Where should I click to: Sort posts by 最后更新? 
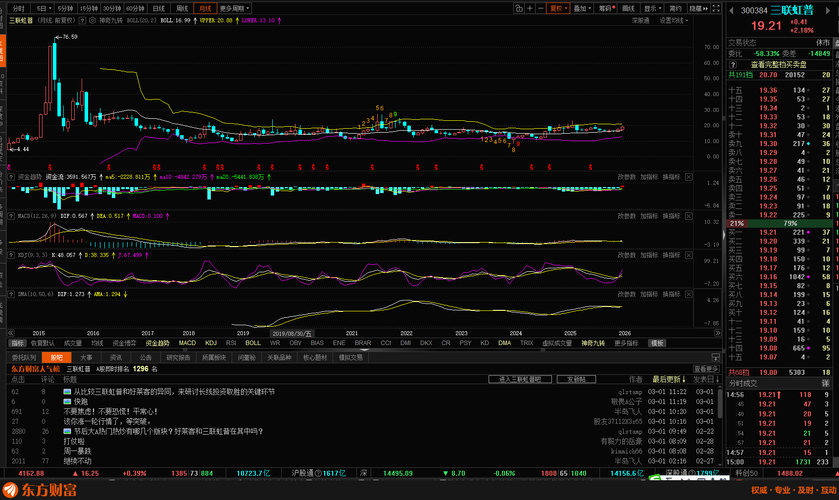[x=667, y=380]
